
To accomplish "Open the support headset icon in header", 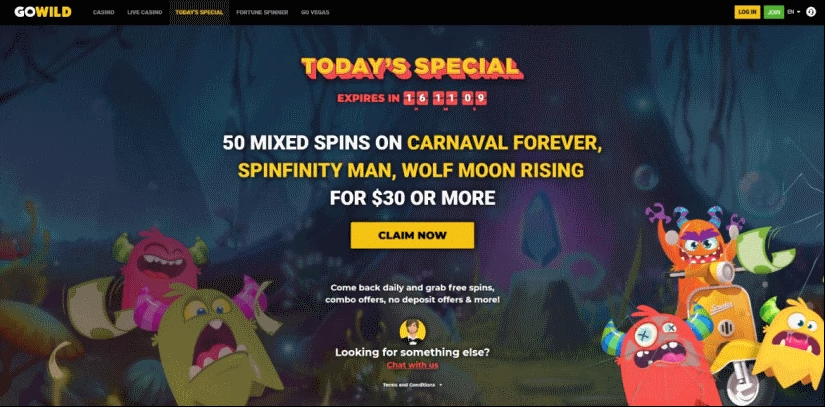I will pos(811,12).
